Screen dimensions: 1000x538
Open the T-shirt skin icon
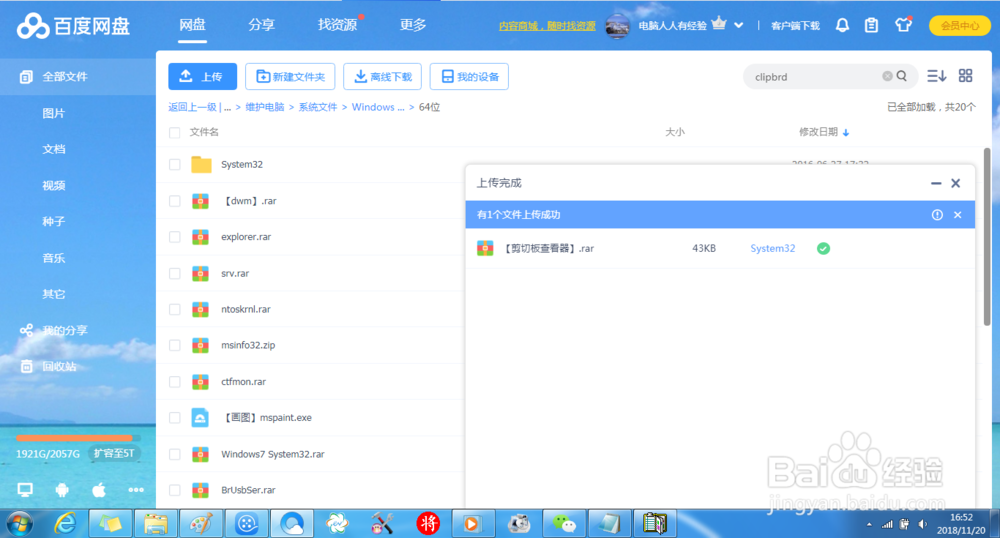point(903,25)
